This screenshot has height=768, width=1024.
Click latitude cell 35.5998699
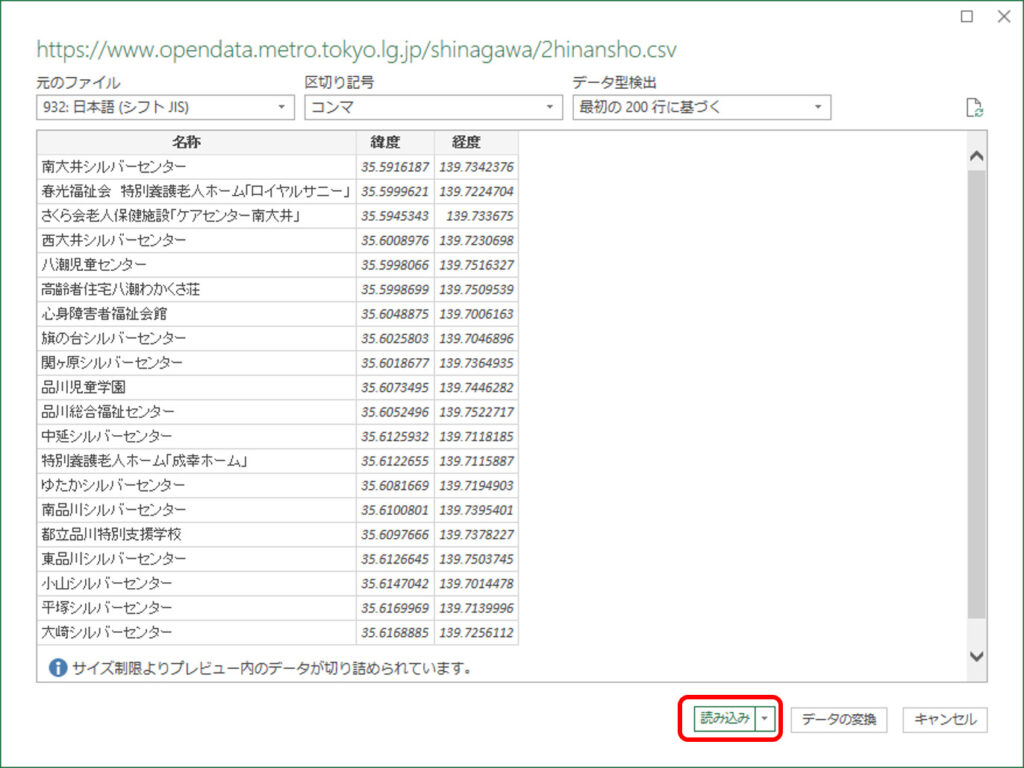[x=395, y=289]
